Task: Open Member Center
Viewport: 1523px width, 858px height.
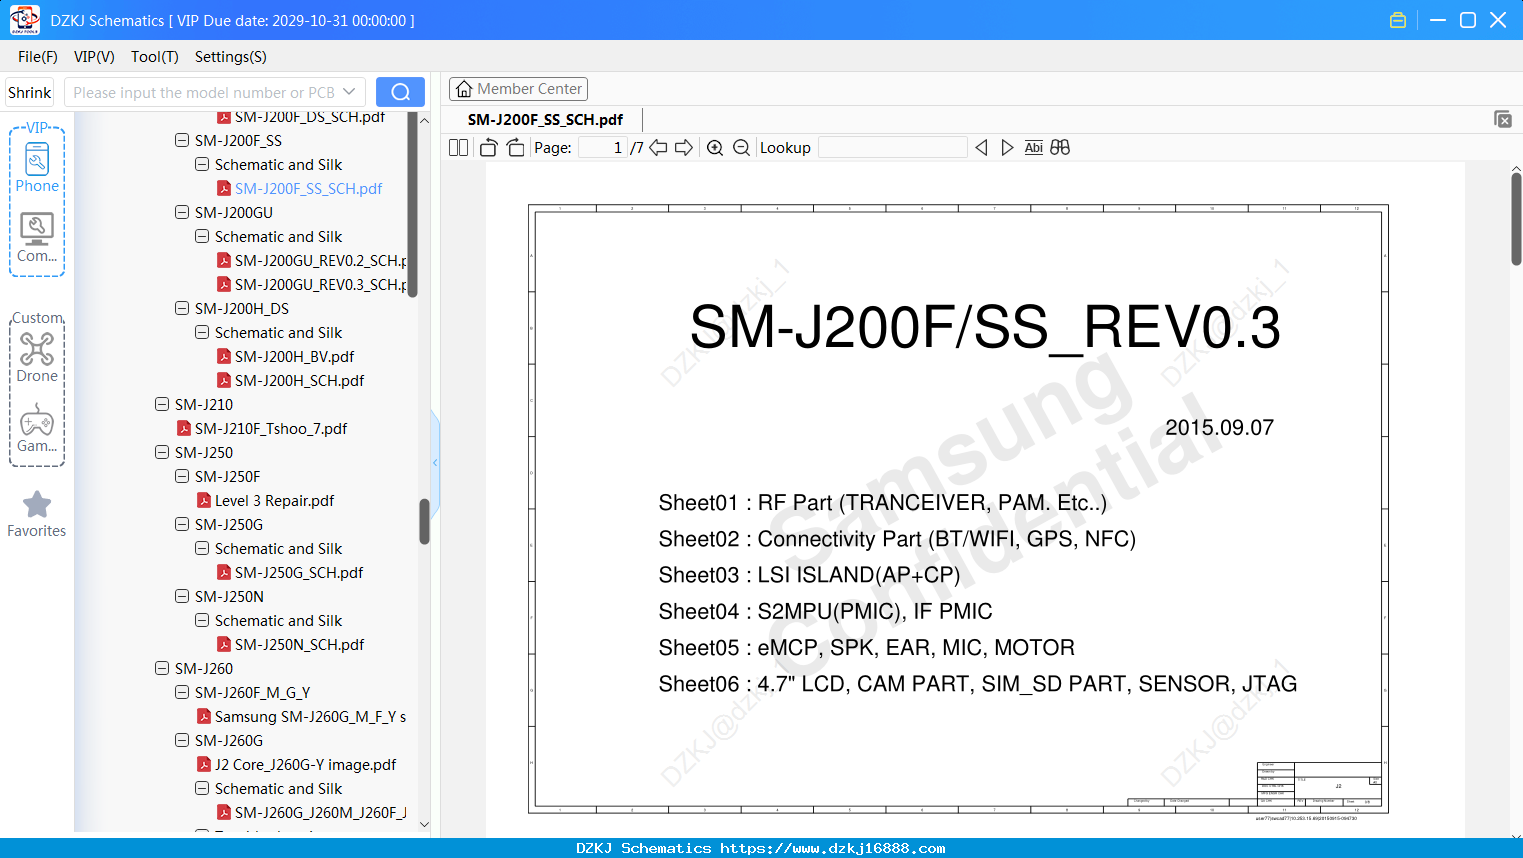Action: [518, 89]
